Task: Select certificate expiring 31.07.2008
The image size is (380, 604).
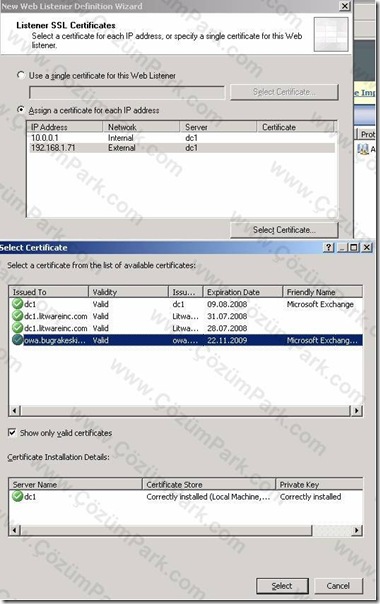Action: [x=185, y=316]
